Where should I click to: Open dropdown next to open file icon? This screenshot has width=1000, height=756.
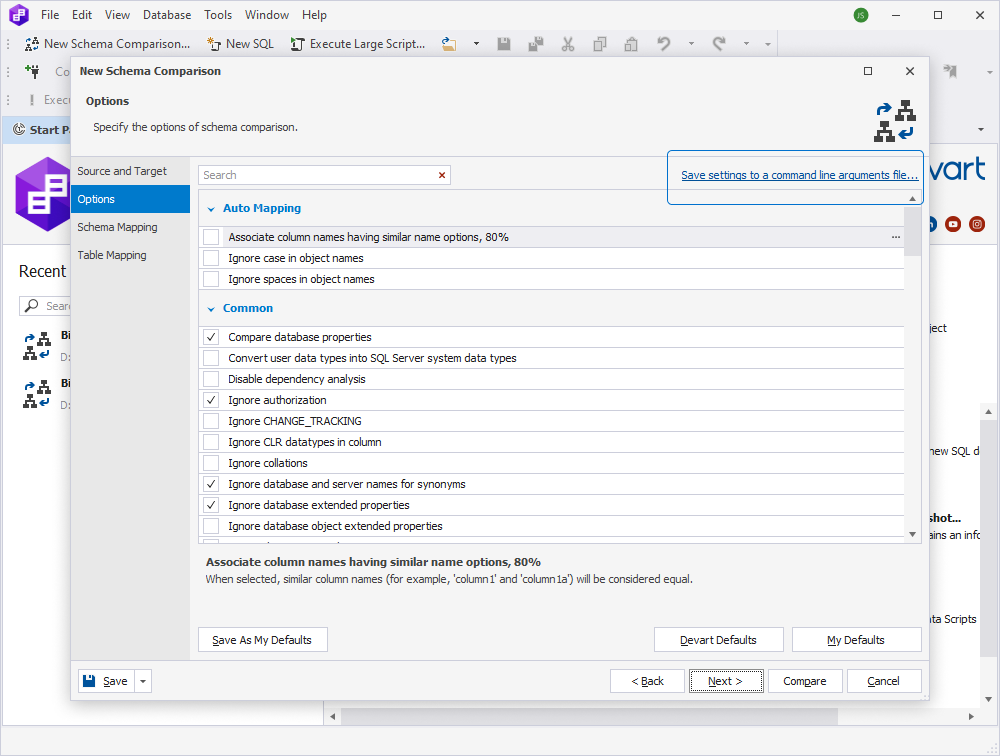point(476,44)
